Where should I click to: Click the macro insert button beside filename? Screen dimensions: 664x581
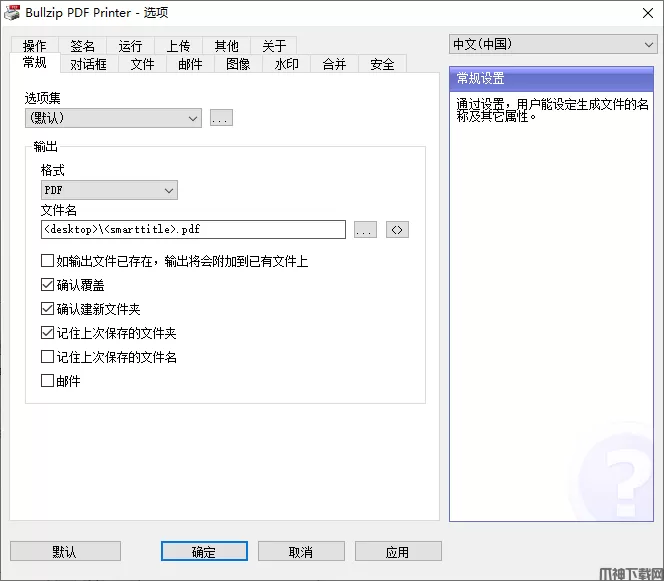397,230
